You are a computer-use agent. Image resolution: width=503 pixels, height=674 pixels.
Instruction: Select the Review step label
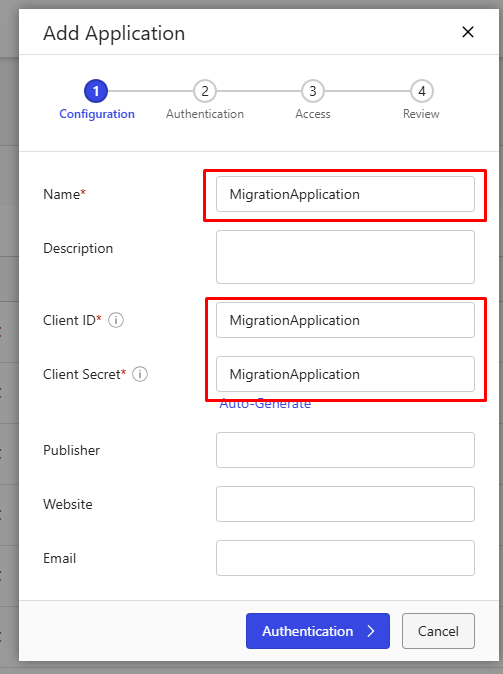pyautogui.click(x=421, y=114)
